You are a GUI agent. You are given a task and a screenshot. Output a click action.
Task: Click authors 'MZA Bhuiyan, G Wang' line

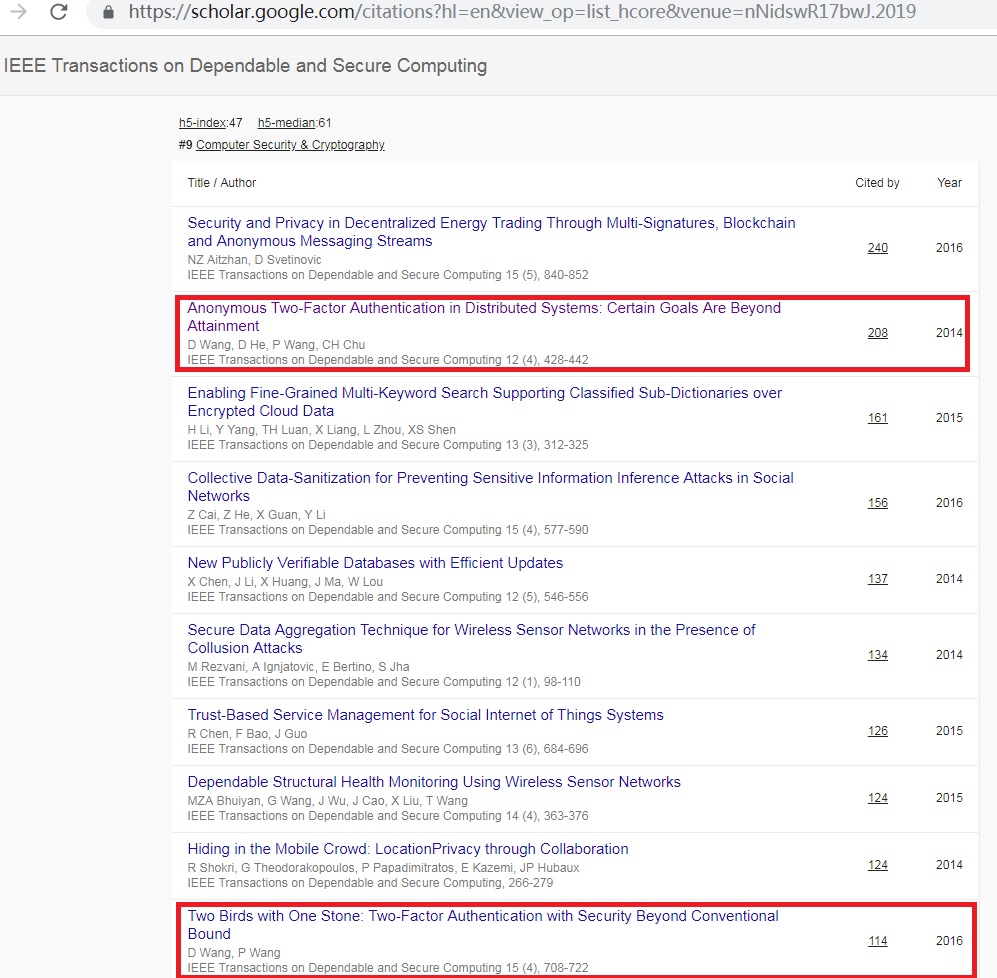(x=327, y=801)
